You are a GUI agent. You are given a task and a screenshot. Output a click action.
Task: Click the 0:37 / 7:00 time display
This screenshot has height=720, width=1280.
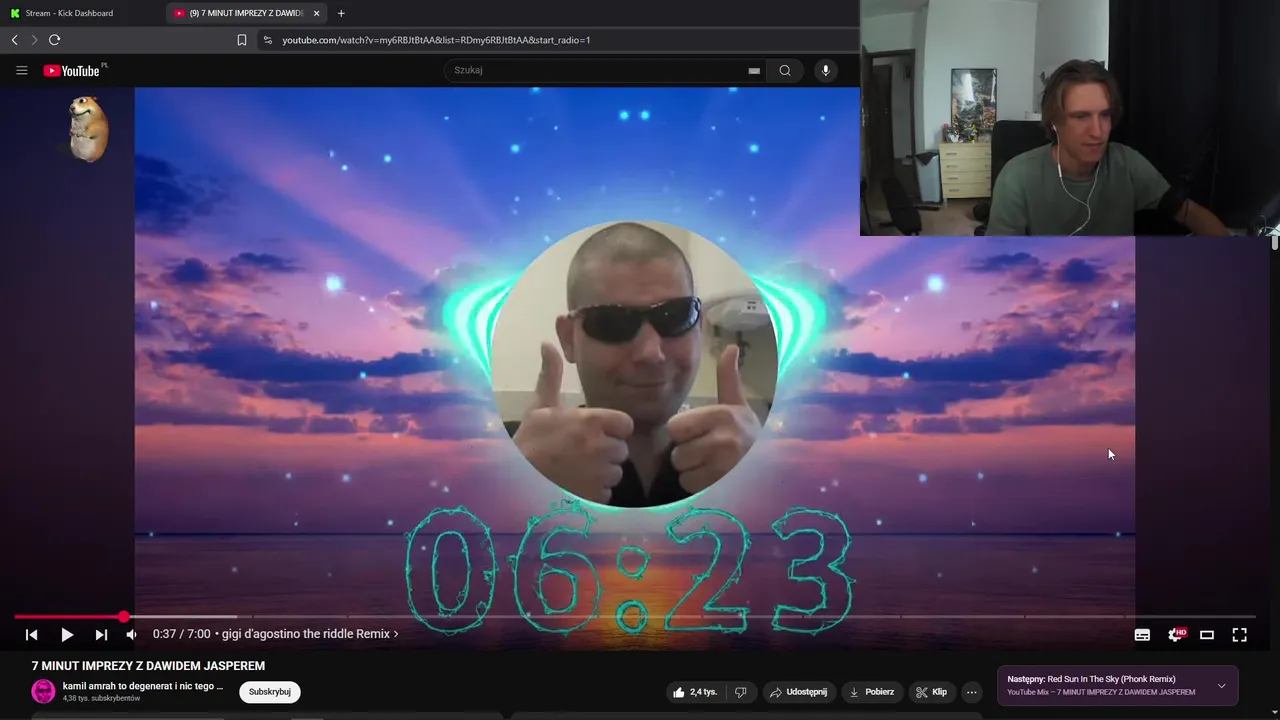(181, 634)
